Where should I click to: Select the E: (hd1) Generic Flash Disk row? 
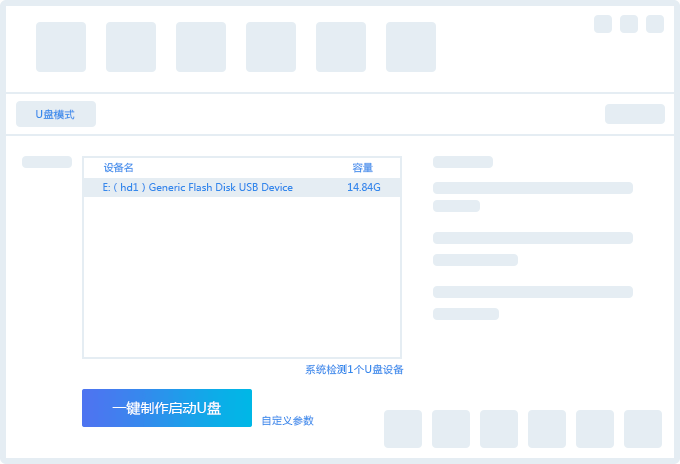242,187
